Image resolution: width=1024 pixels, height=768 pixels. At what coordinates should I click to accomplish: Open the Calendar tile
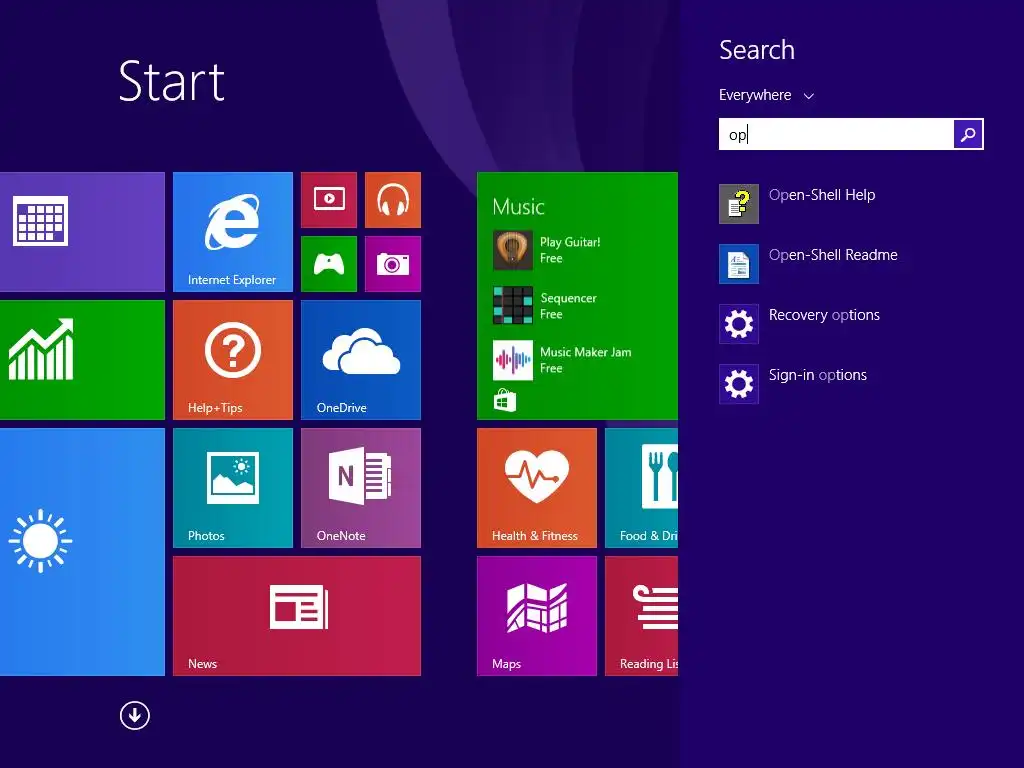click(82, 232)
